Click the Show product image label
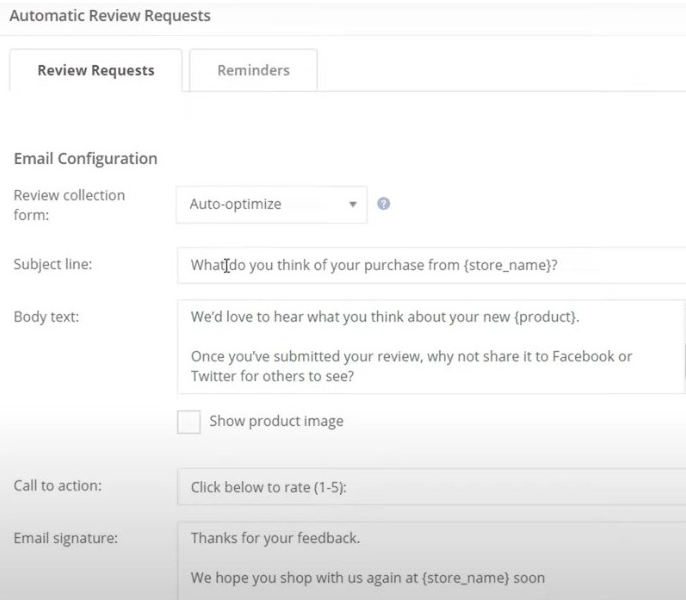 276,421
